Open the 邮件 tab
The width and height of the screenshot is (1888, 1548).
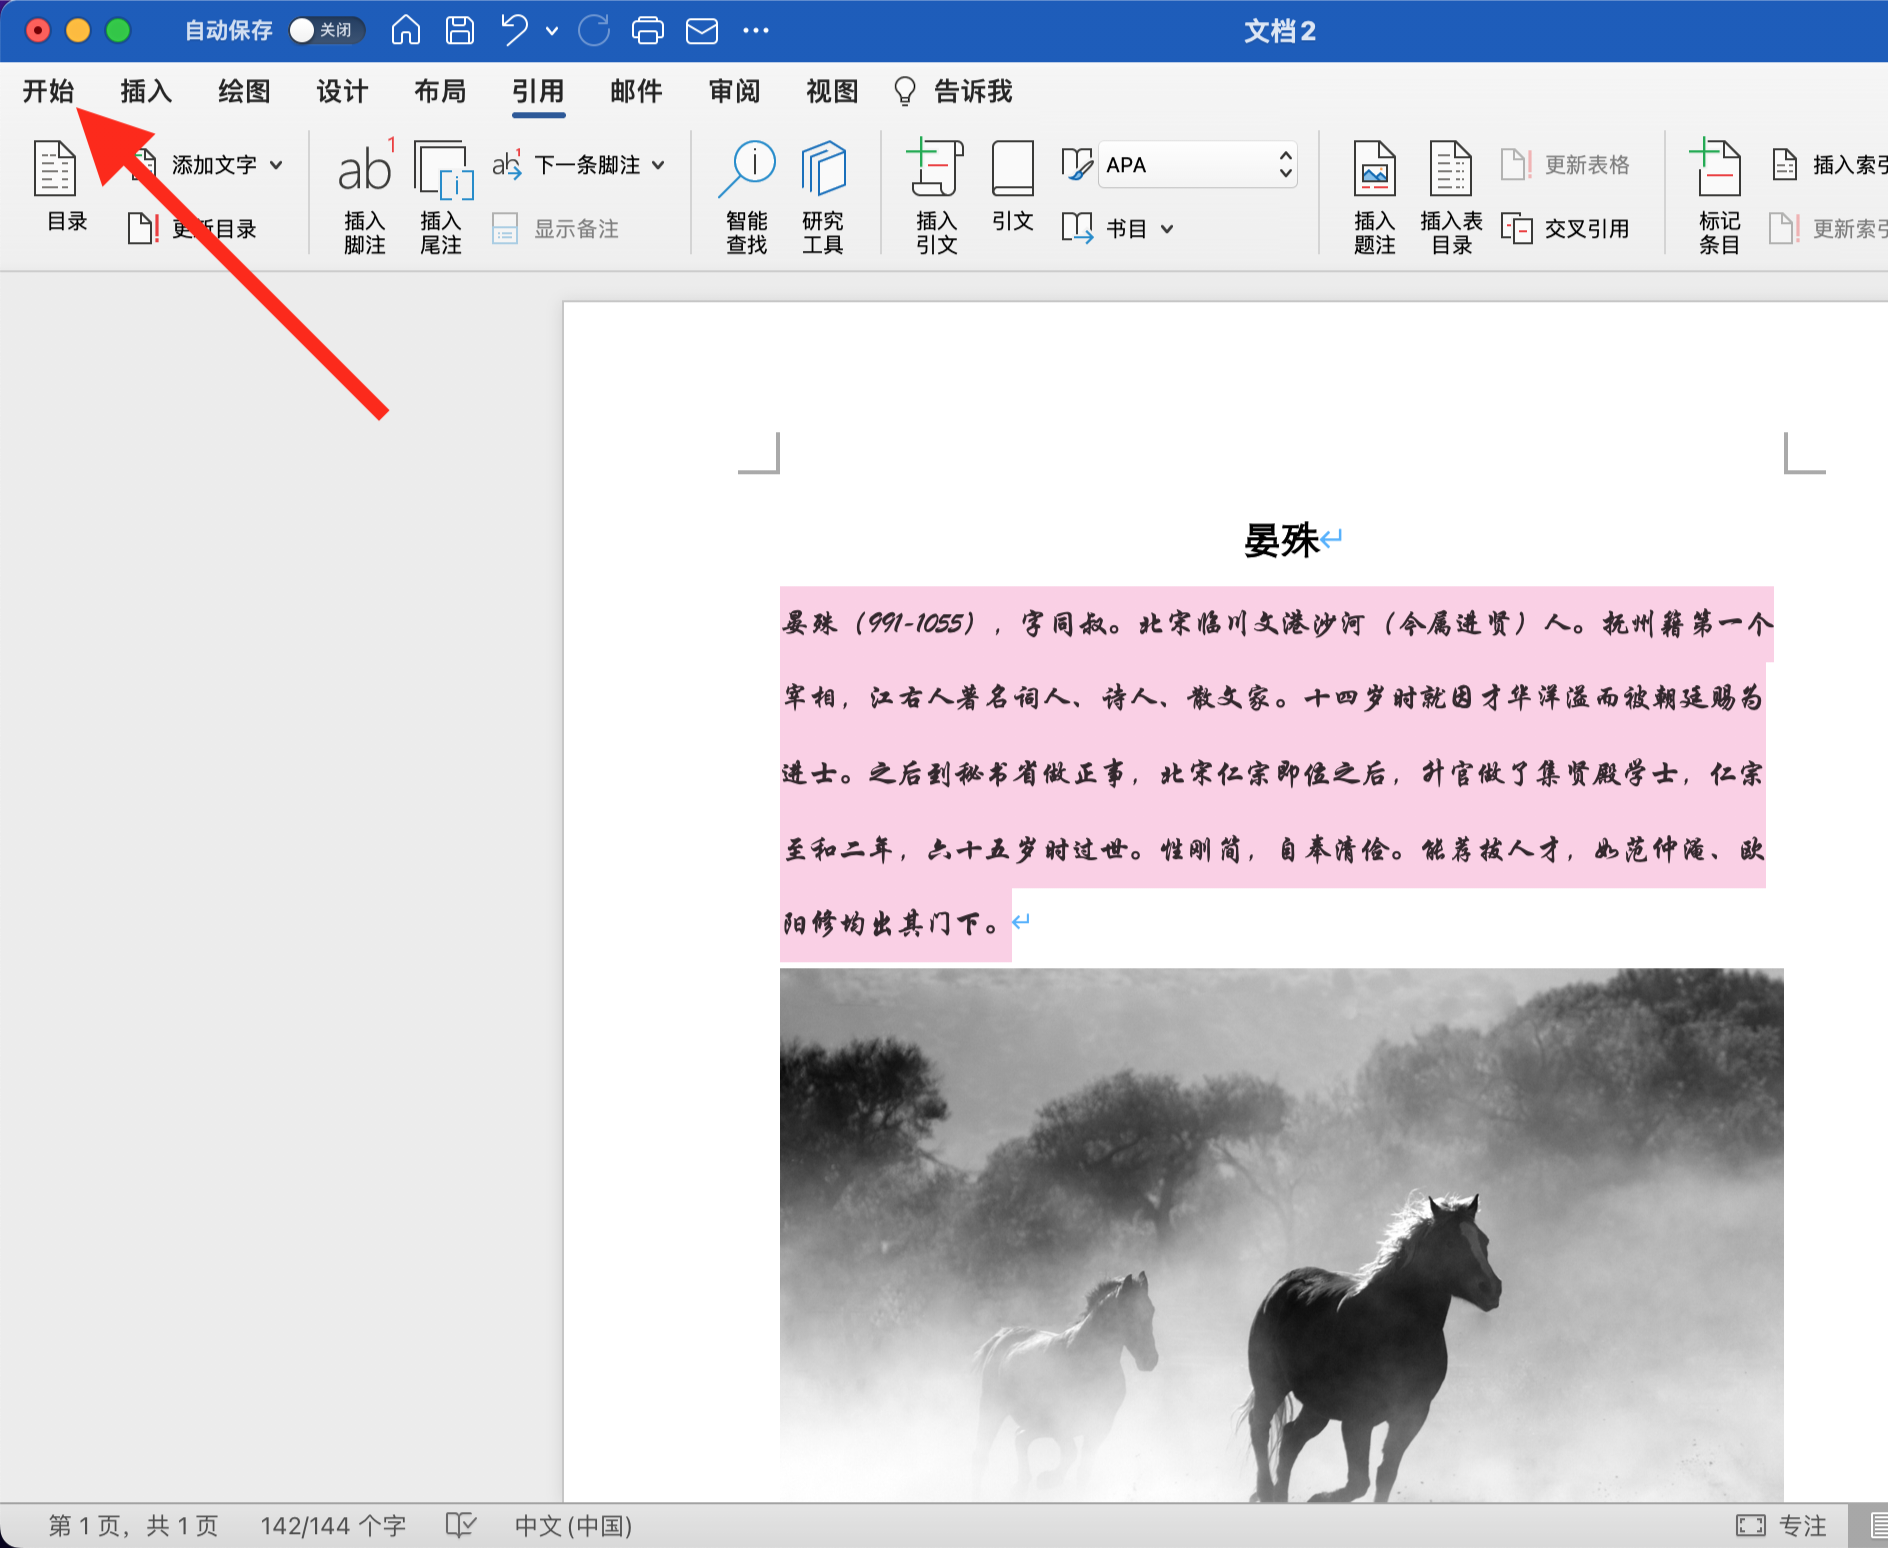[636, 91]
